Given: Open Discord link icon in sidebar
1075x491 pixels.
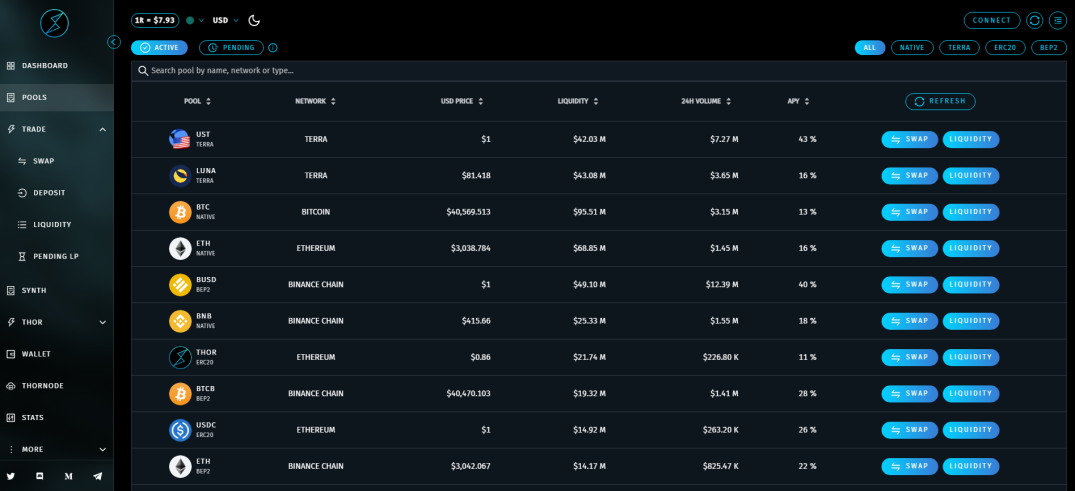Looking at the screenshot, I should tap(40, 476).
